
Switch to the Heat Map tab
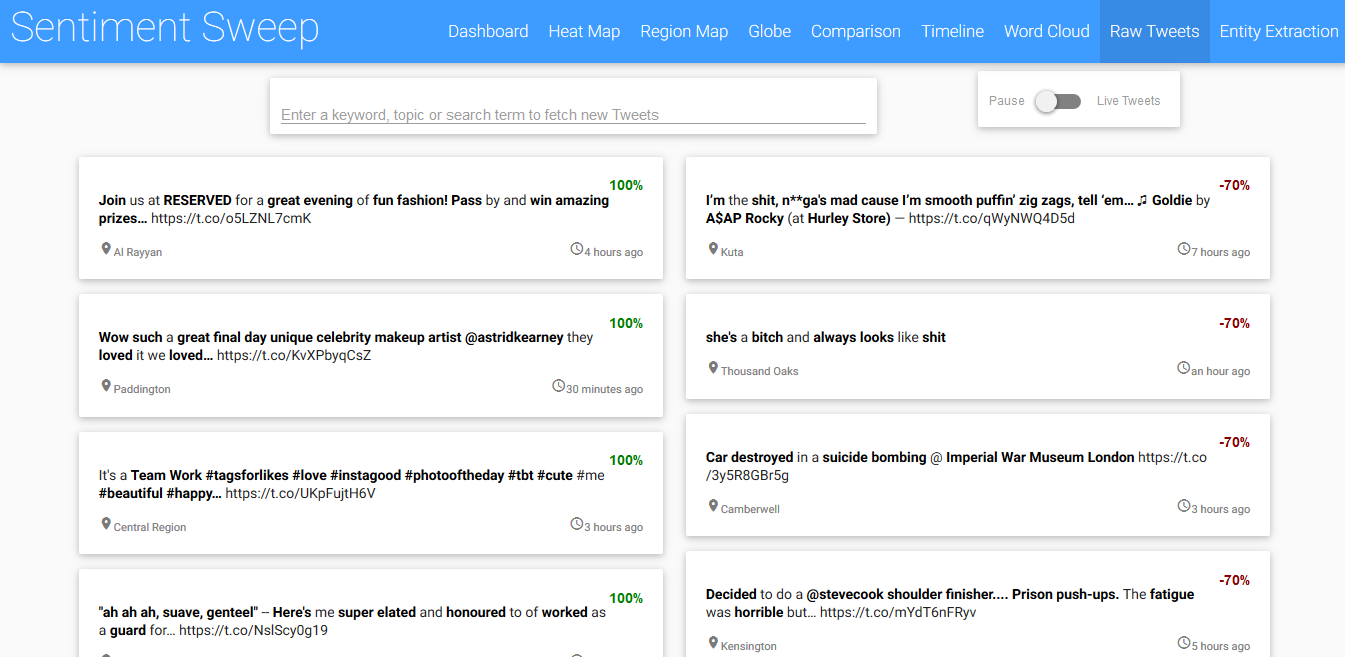tap(584, 31)
